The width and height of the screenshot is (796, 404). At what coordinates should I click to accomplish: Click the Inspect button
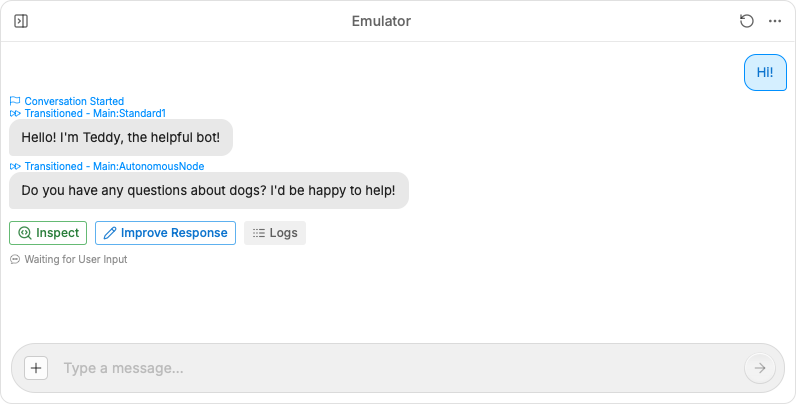[48, 233]
